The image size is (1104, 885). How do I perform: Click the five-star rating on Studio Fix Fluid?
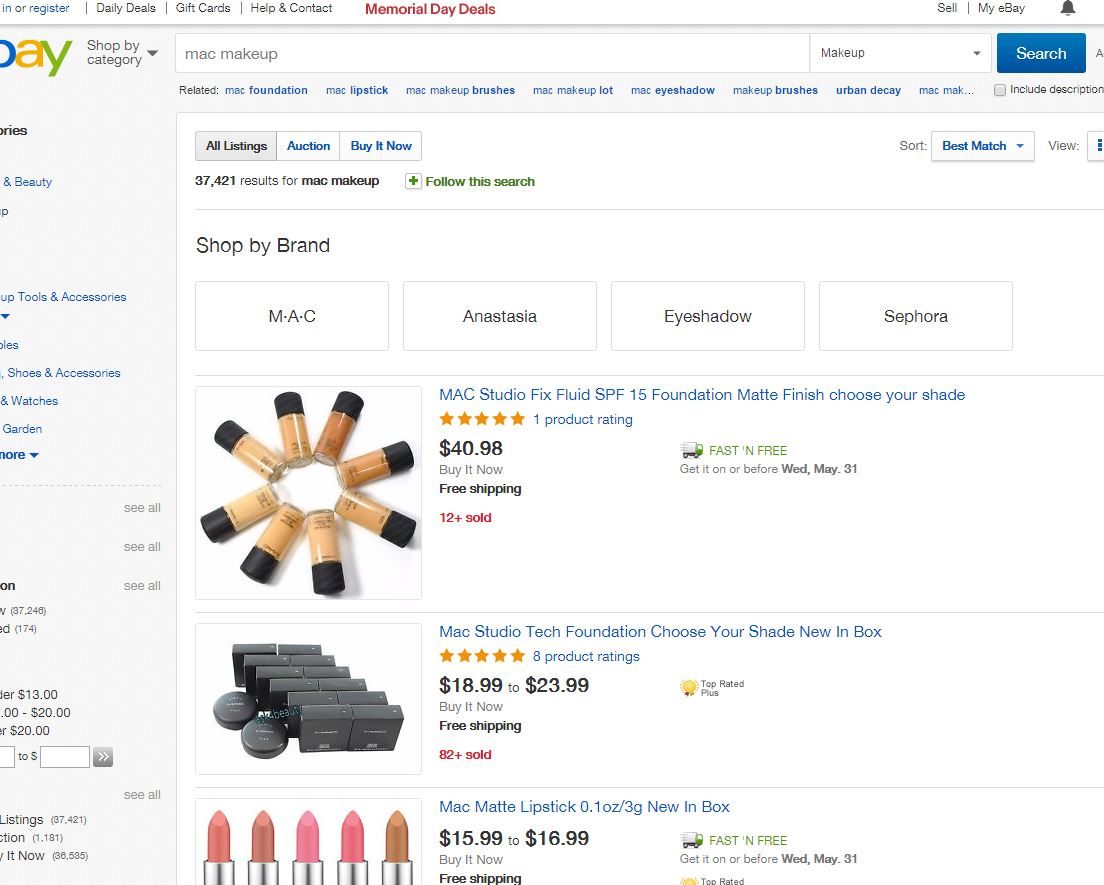(481, 419)
